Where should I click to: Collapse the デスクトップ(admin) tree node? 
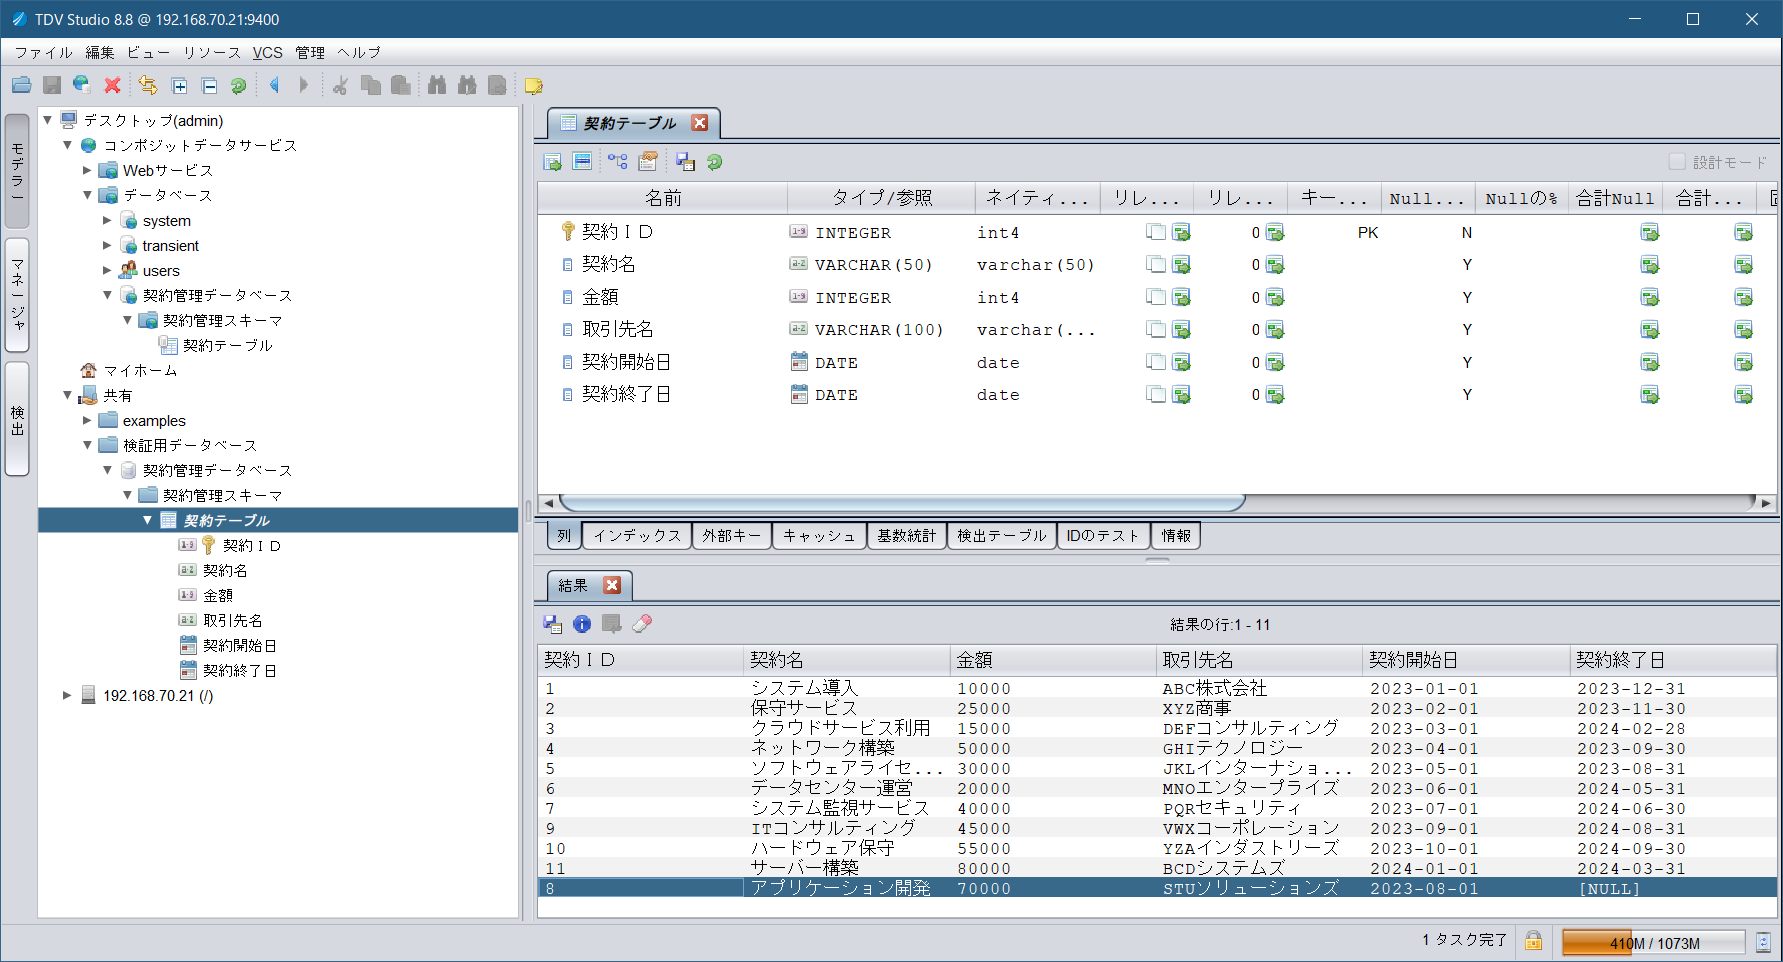(47, 120)
